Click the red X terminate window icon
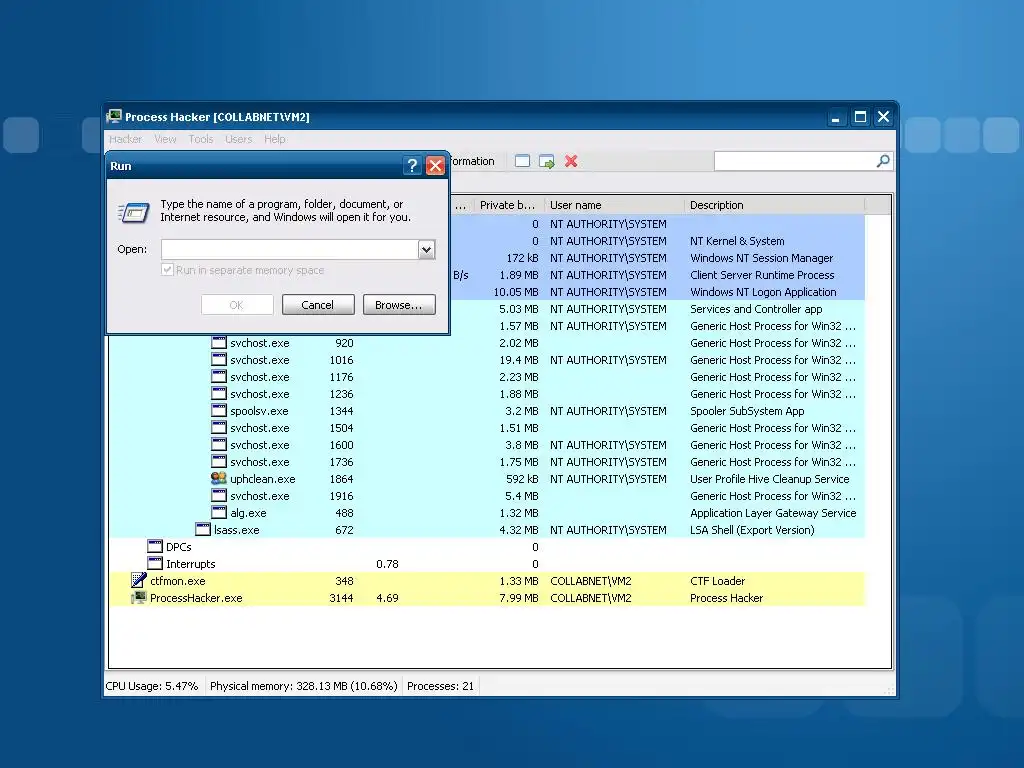This screenshot has width=1024, height=768. 571,161
